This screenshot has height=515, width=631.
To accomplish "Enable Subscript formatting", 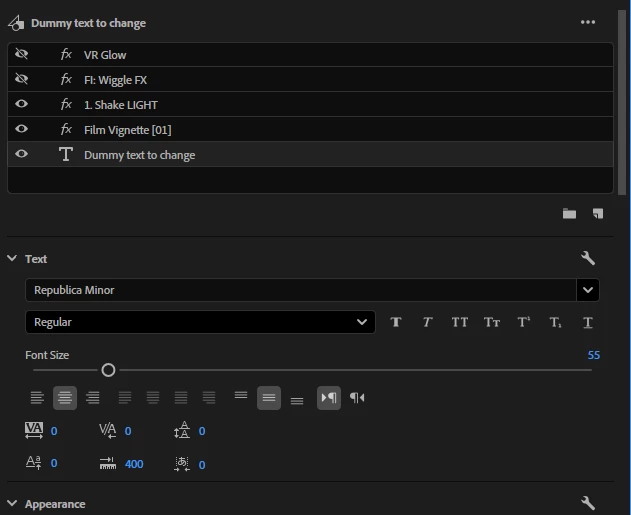I will click(x=555, y=322).
